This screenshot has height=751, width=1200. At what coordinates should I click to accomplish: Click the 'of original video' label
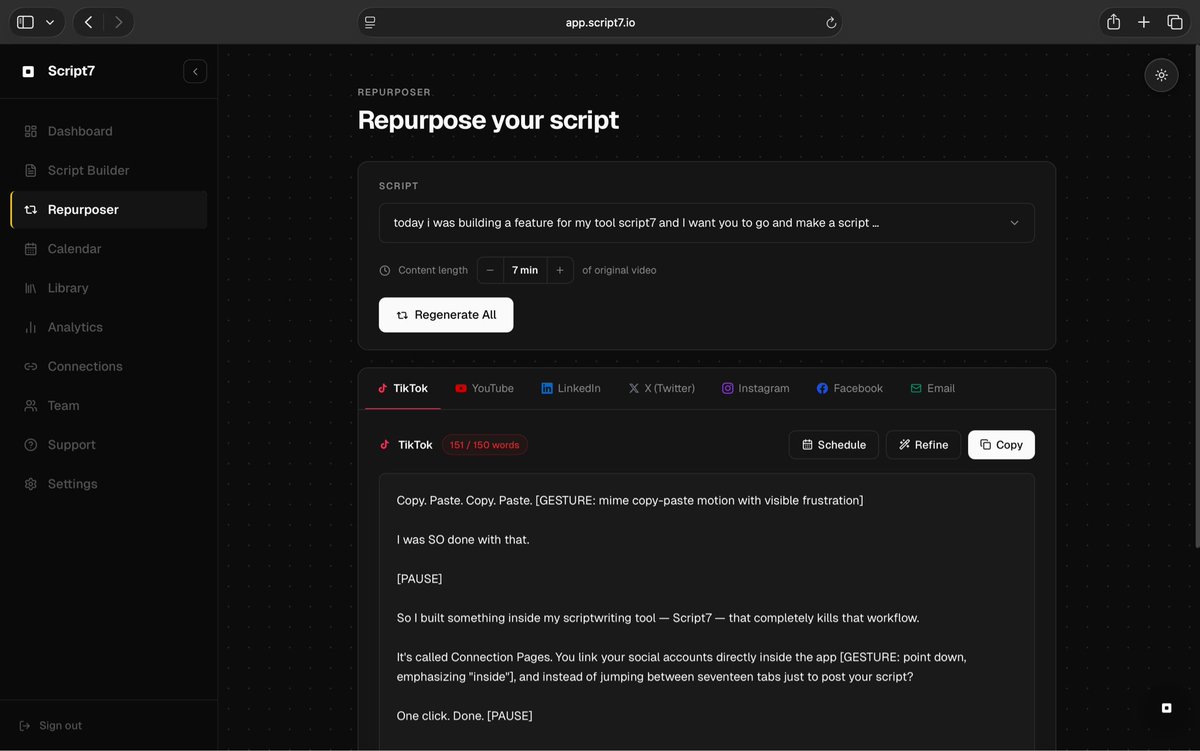click(x=619, y=270)
